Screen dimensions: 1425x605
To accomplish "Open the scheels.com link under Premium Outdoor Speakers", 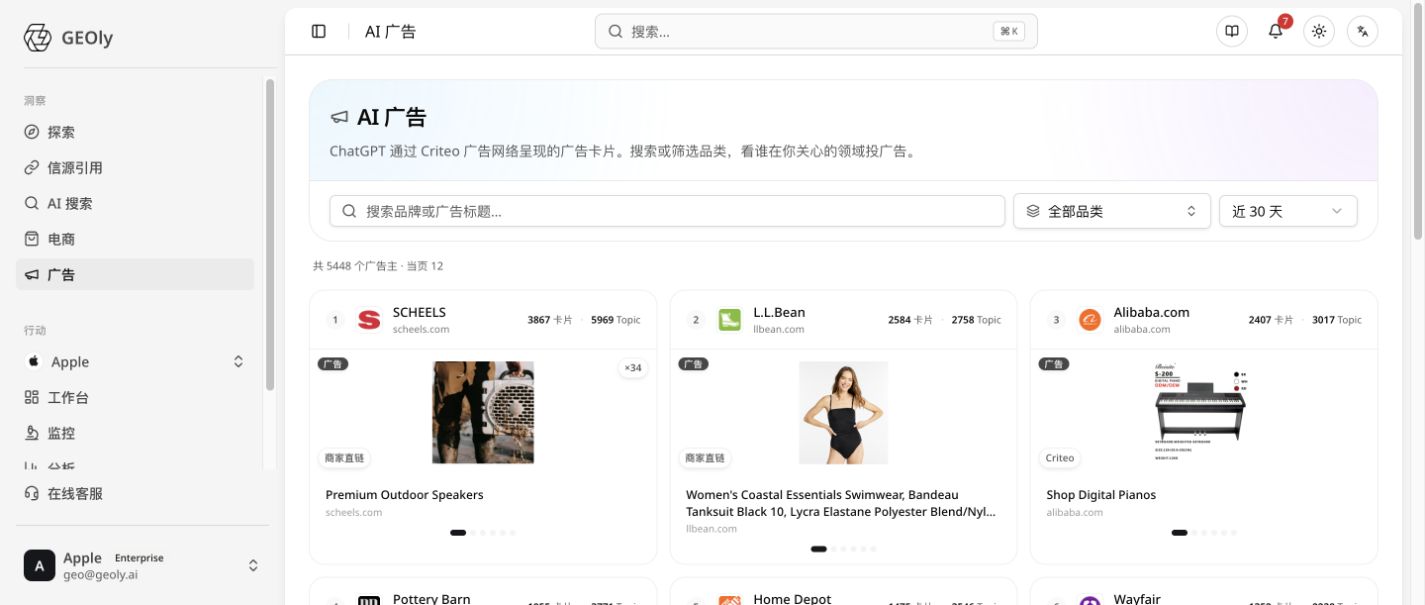I will [x=354, y=512].
